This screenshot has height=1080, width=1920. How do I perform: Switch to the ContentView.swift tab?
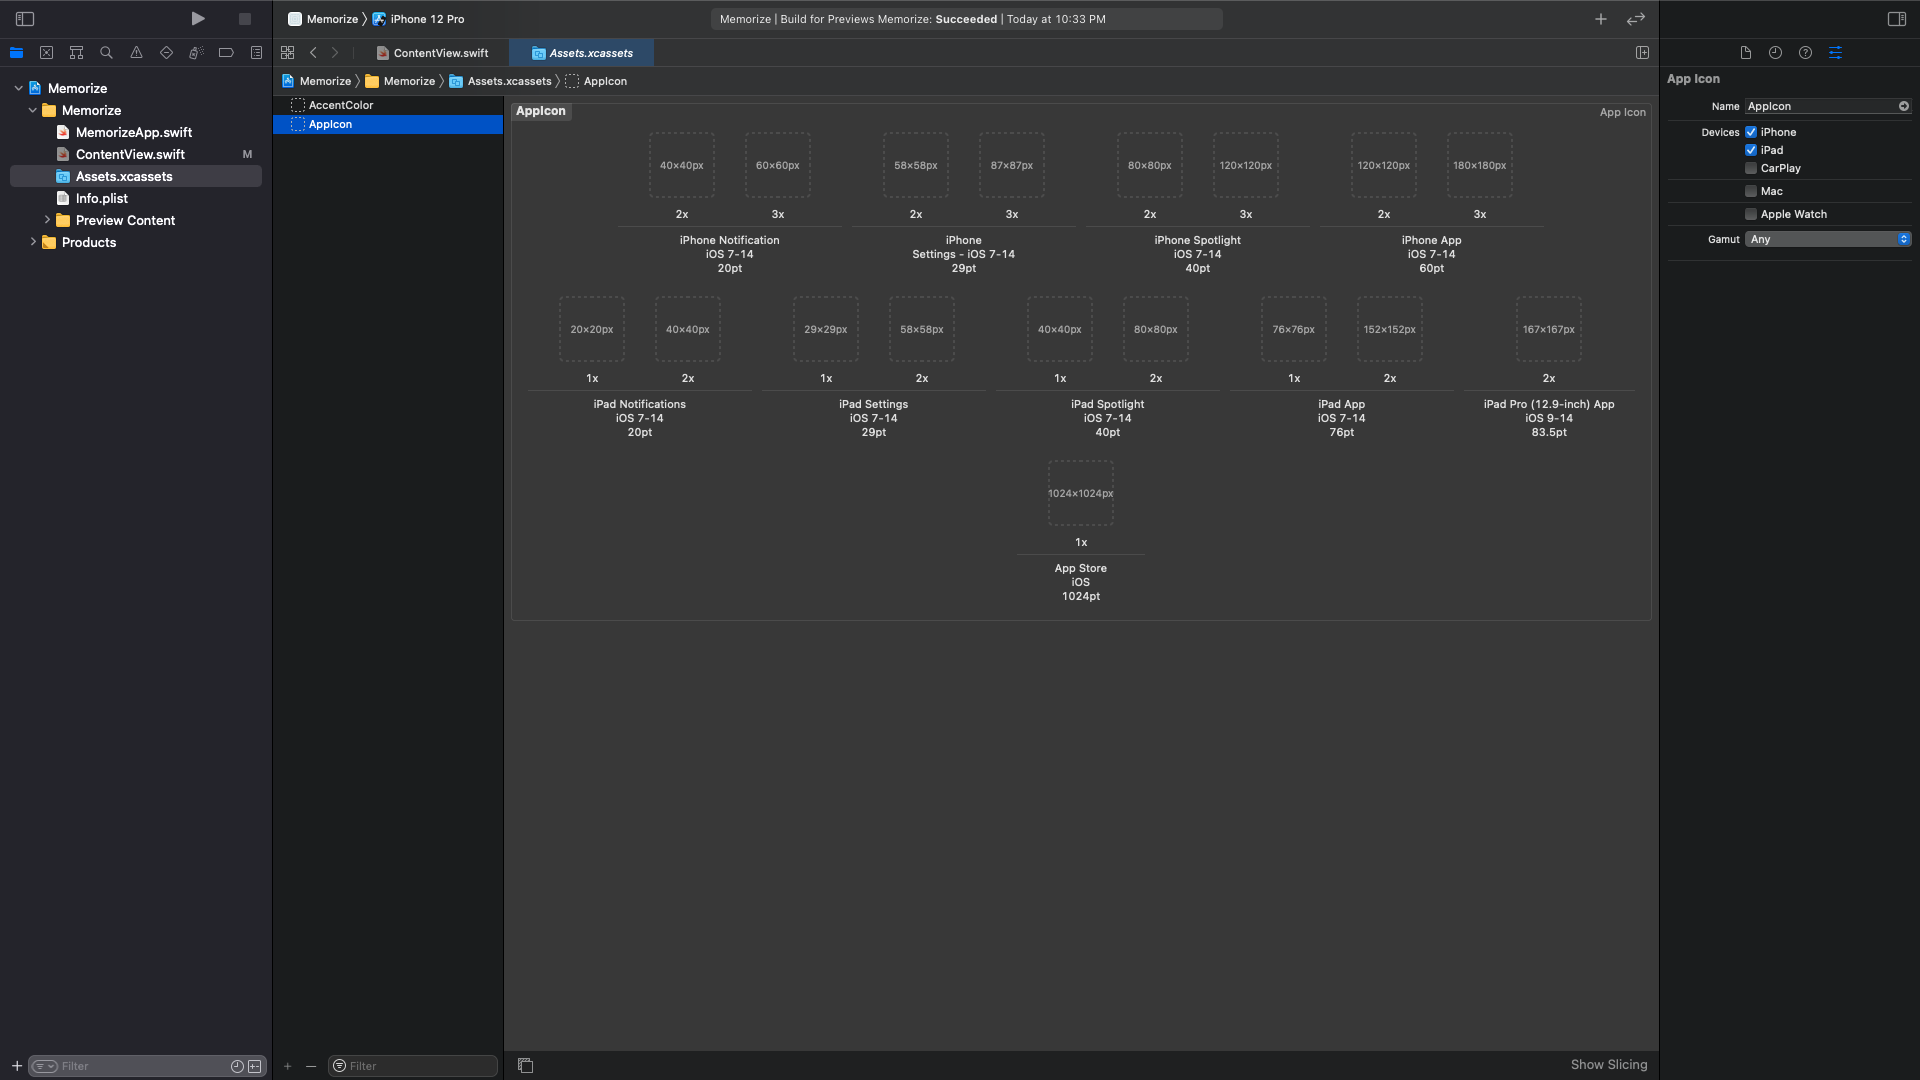pos(440,53)
